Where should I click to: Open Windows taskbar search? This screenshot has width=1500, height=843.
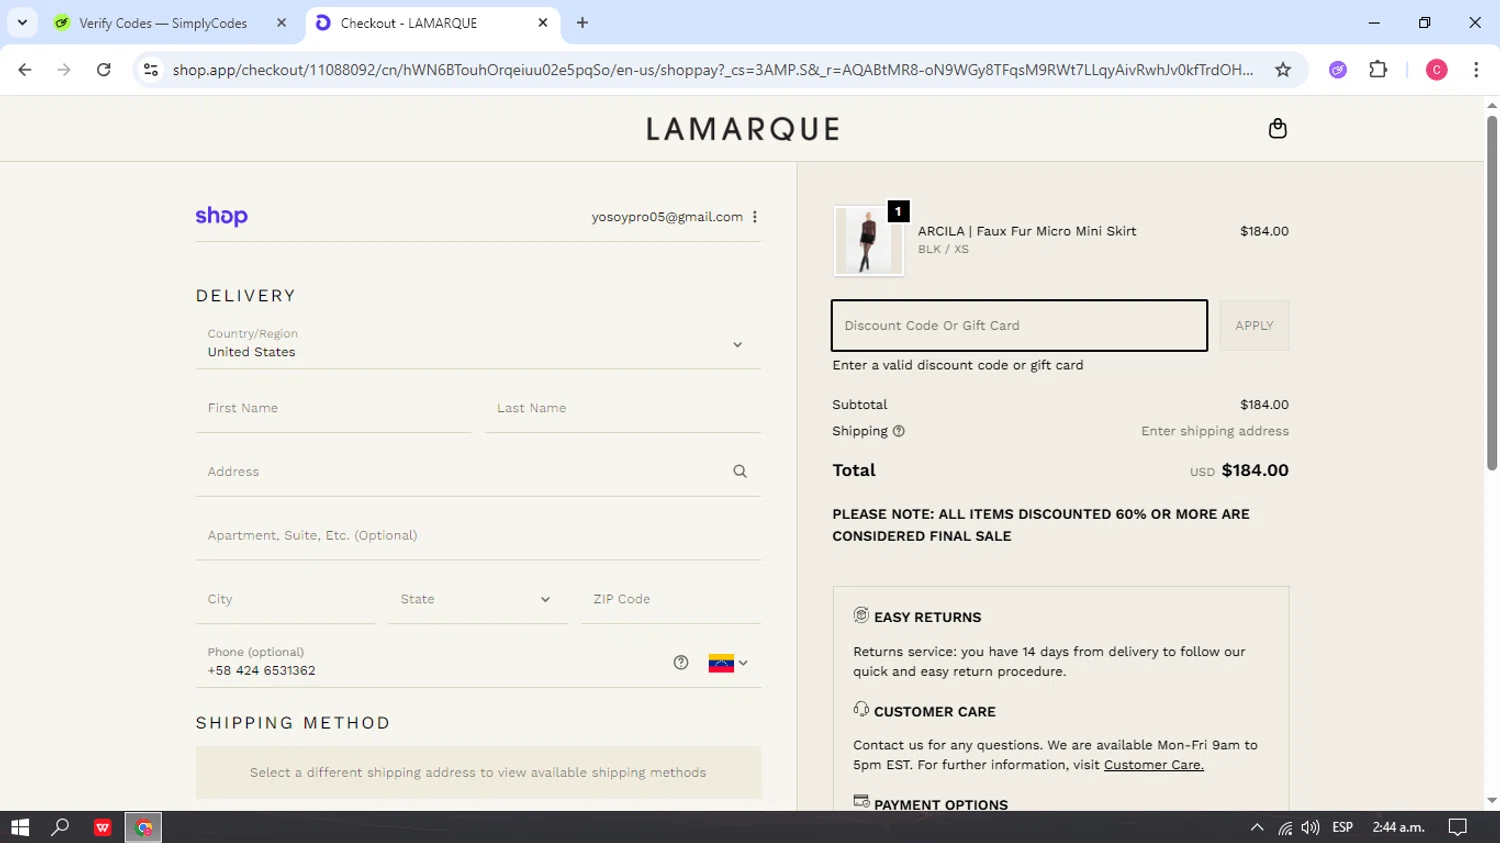[60, 828]
